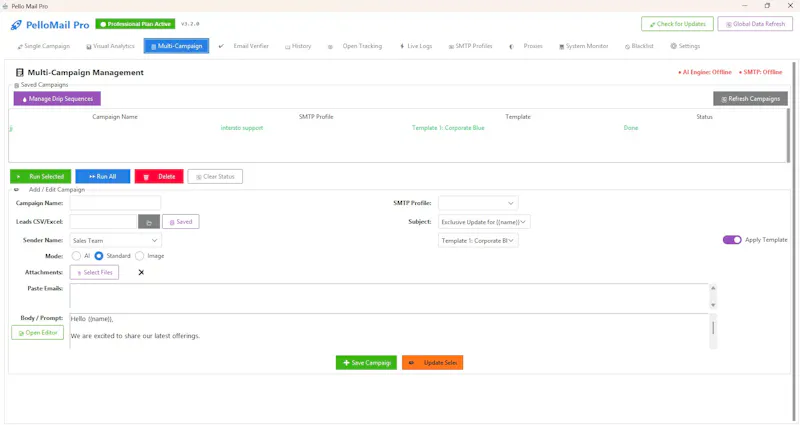Delete the selected campaign

pyautogui.click(x=159, y=177)
